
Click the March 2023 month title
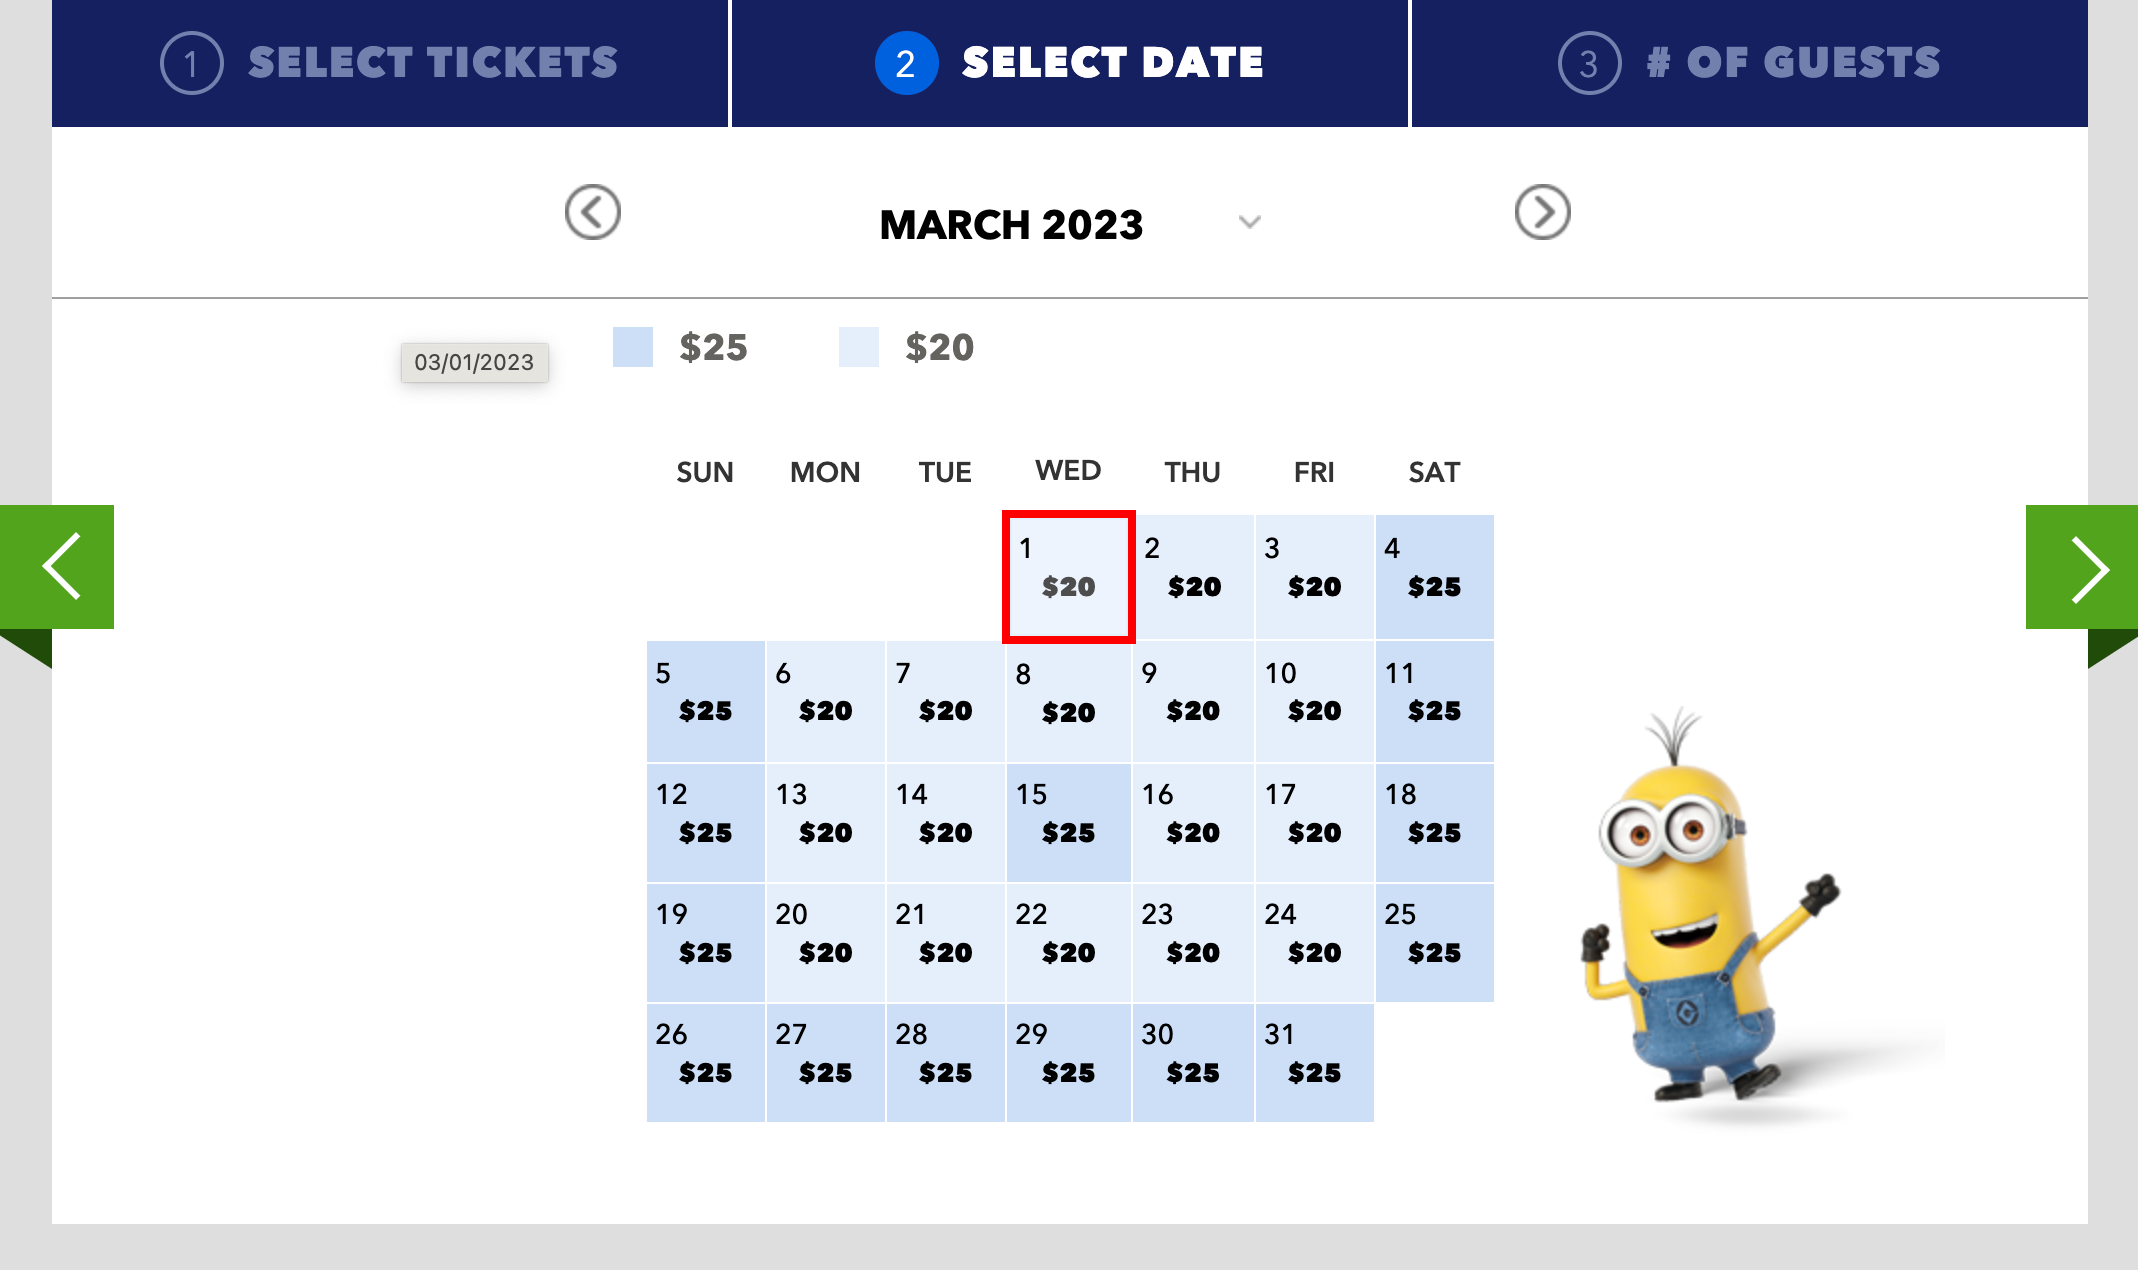pyautogui.click(x=1011, y=225)
